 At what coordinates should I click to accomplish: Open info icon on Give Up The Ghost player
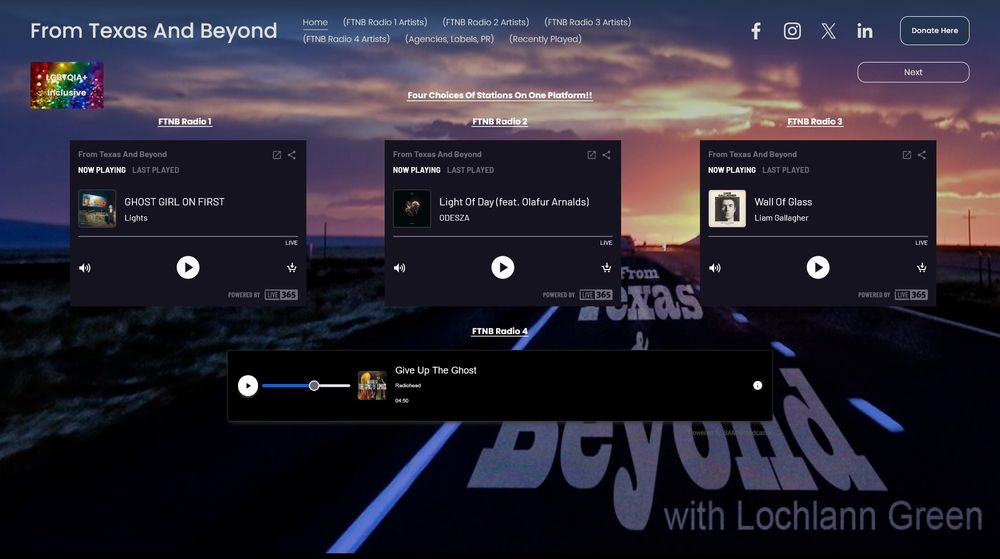pyautogui.click(x=758, y=386)
